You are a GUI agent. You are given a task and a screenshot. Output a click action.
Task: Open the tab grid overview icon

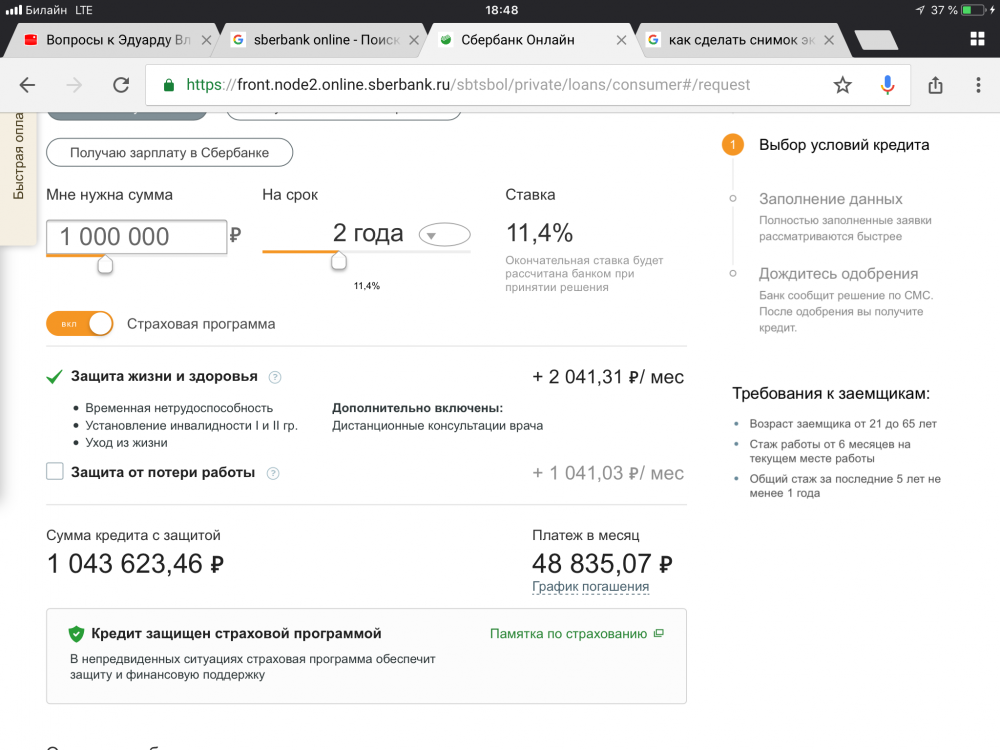(977, 39)
